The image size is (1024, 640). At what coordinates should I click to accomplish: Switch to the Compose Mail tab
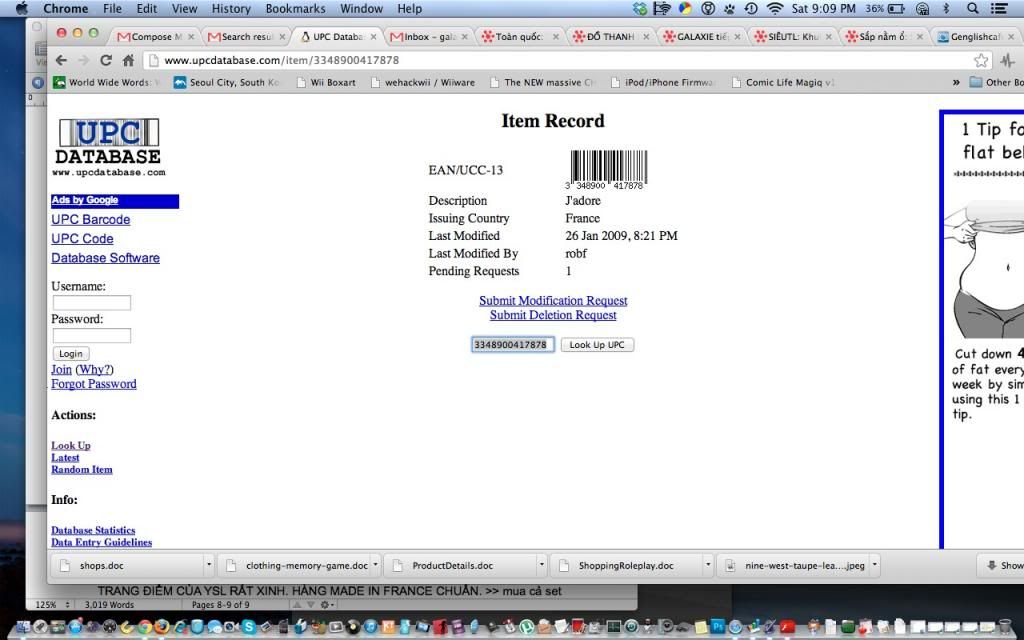click(x=150, y=37)
